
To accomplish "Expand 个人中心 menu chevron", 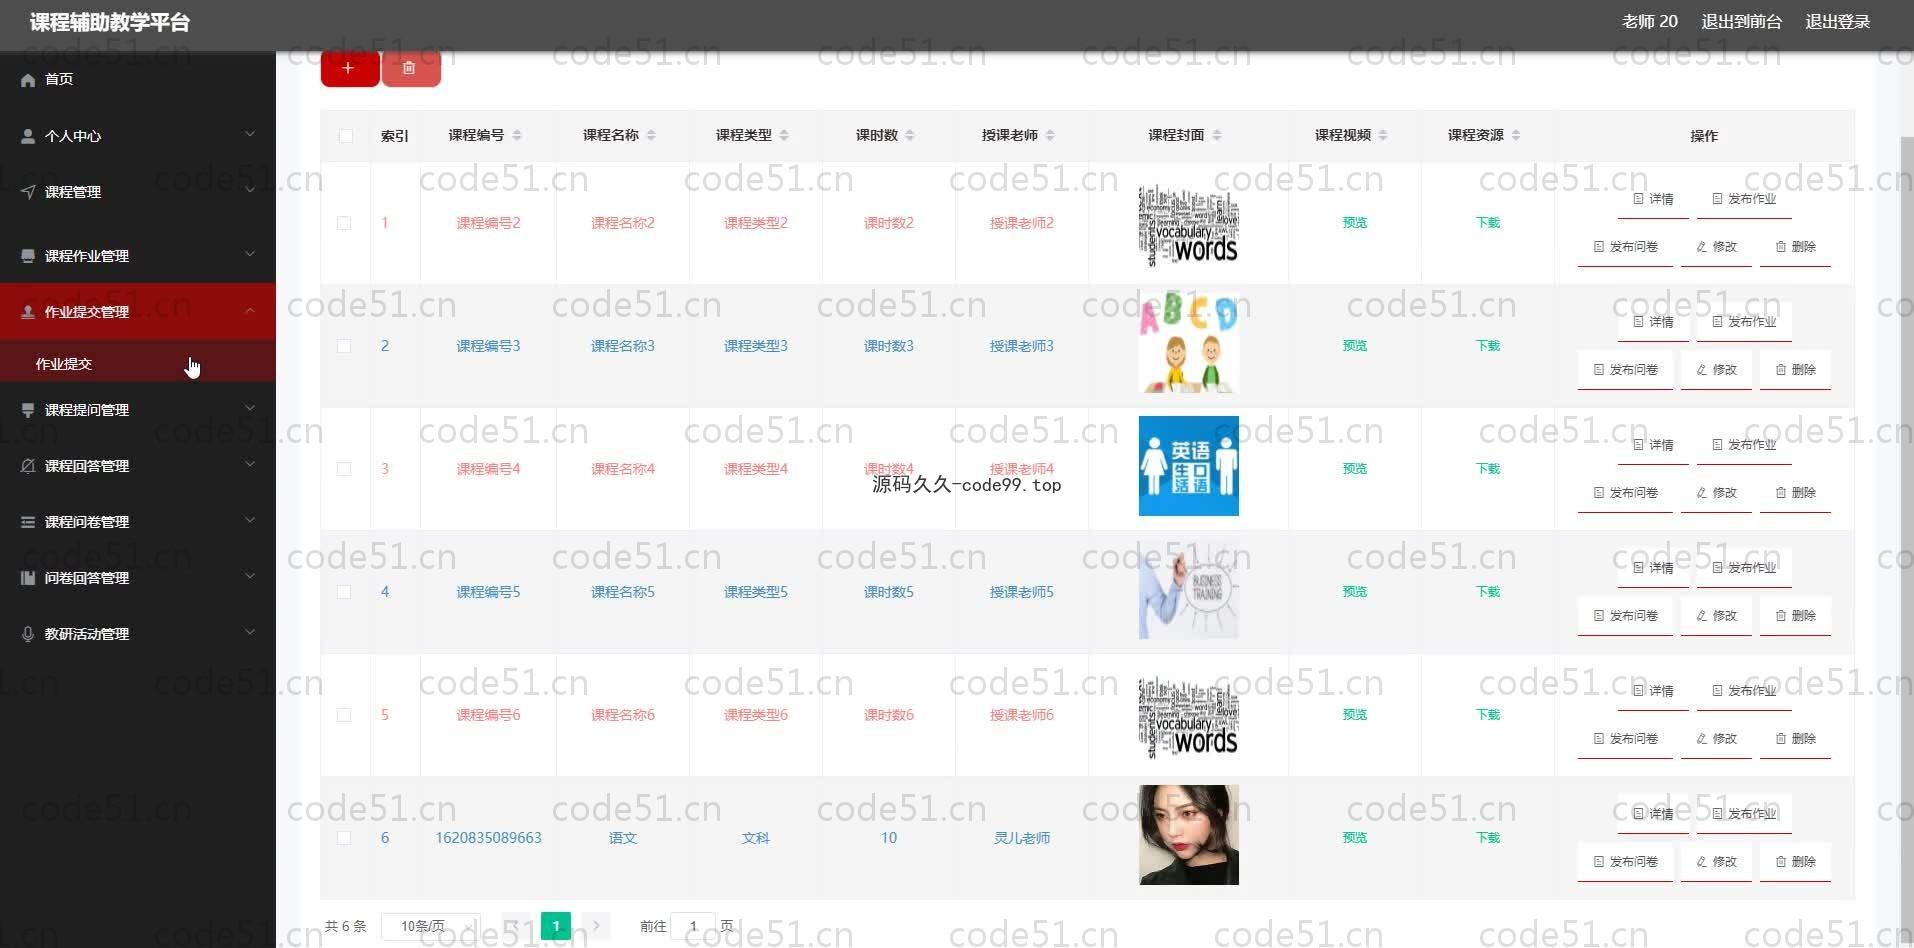I will 250,134.
